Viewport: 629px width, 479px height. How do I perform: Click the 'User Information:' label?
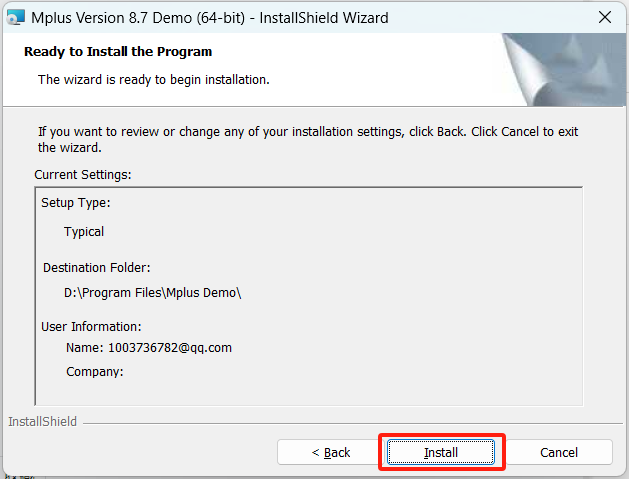pyautogui.click(x=91, y=326)
